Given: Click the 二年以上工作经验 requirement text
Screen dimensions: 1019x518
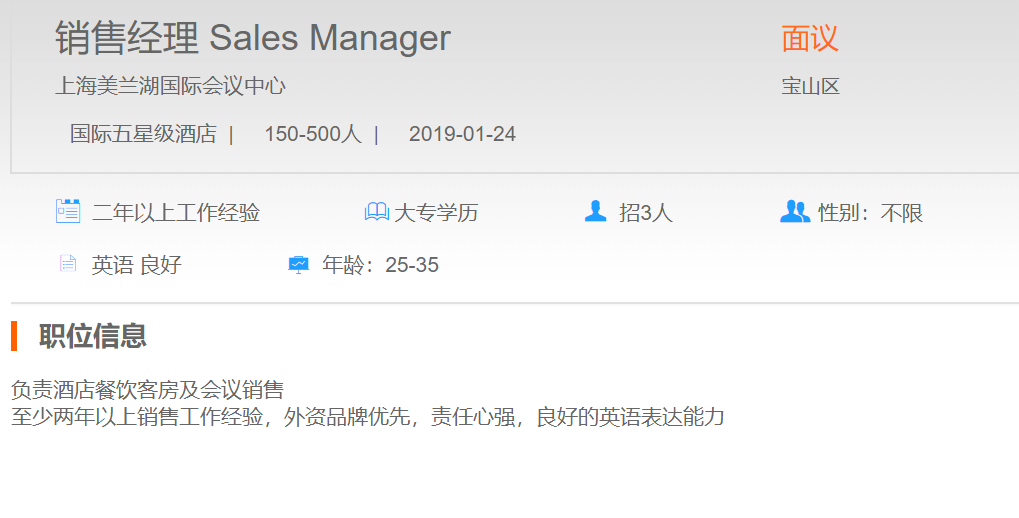Looking at the screenshot, I should tap(176, 212).
